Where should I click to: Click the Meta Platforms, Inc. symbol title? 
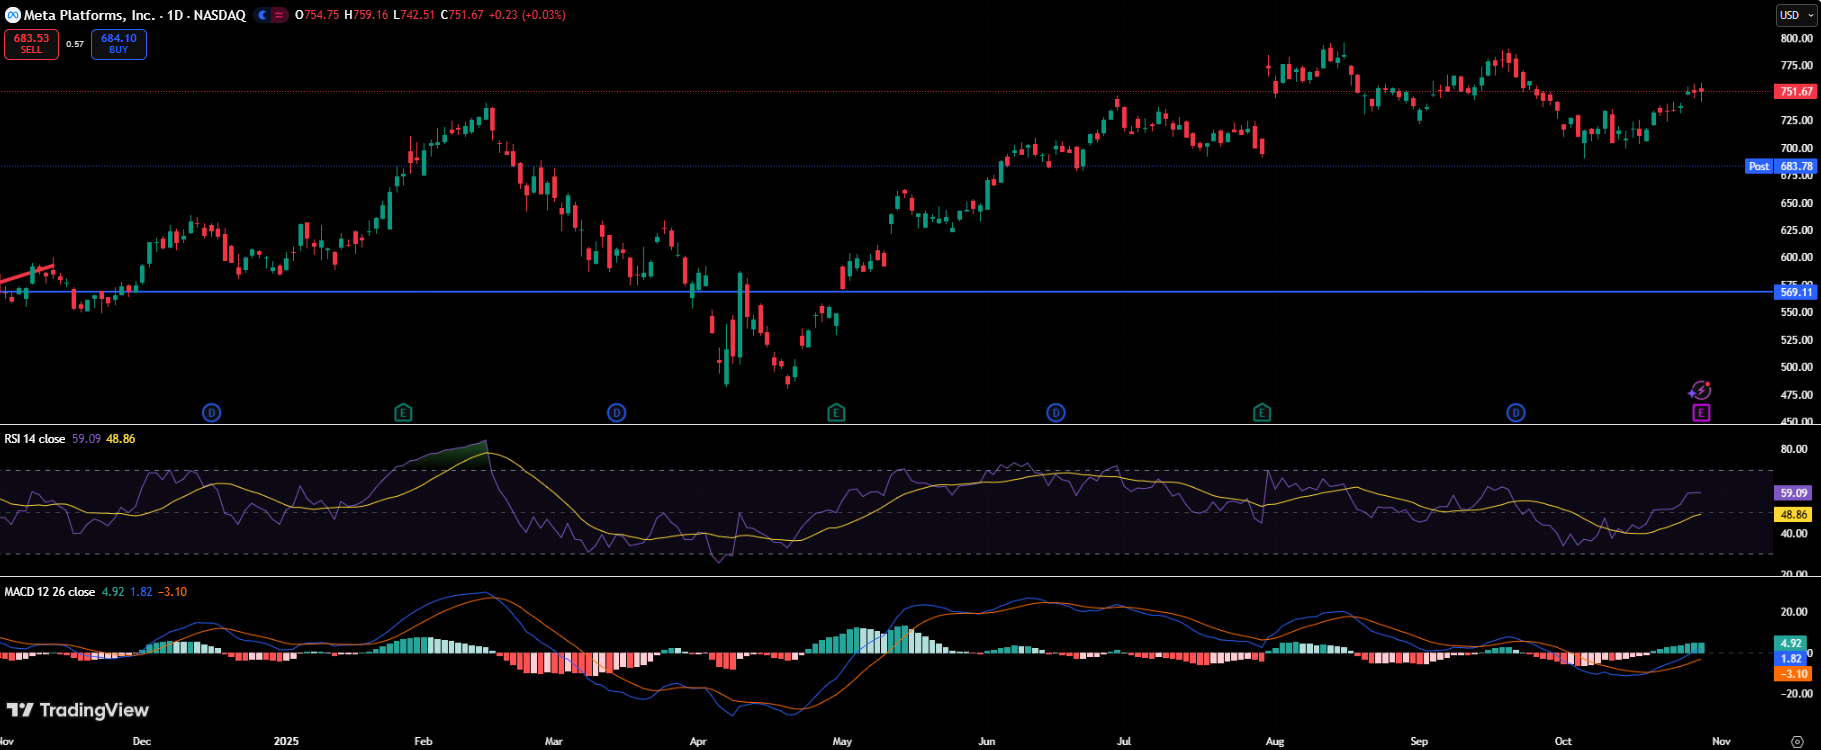click(x=89, y=15)
